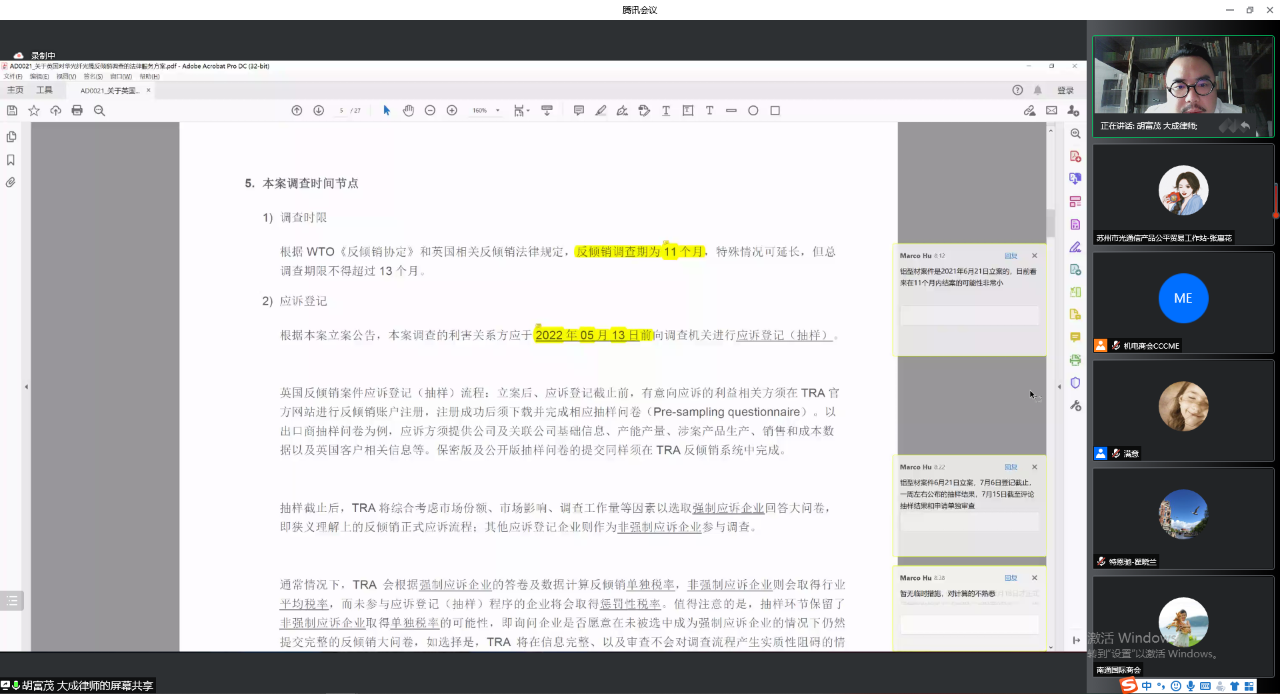Image resolution: width=1280 pixels, height=694 pixels.
Task: Close the AD0021 document tab
Action: (149, 90)
